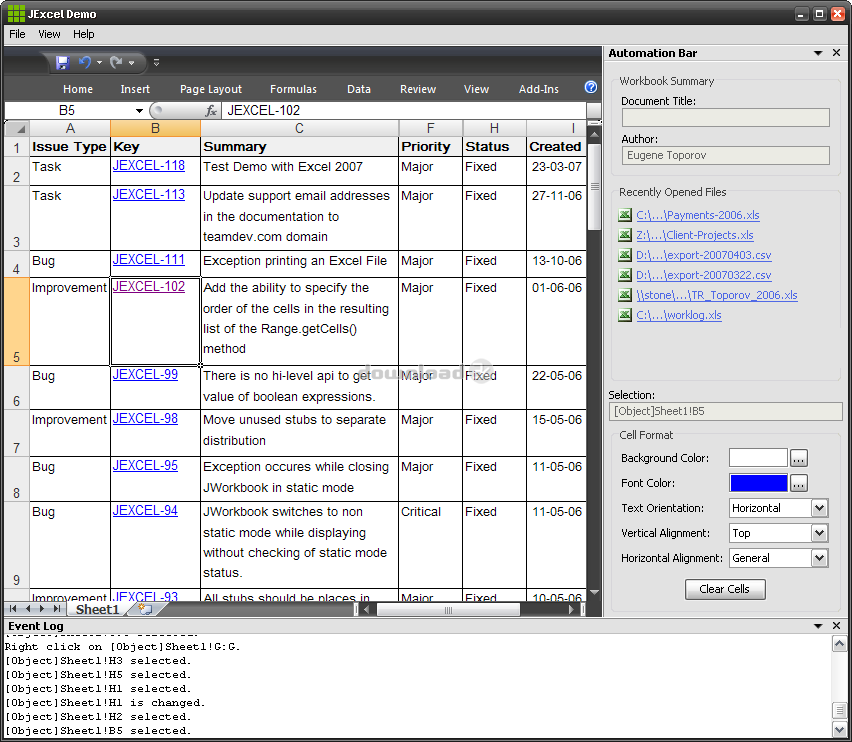Open the JEXCEL-99 issue link
852x742 pixels.
[145, 375]
